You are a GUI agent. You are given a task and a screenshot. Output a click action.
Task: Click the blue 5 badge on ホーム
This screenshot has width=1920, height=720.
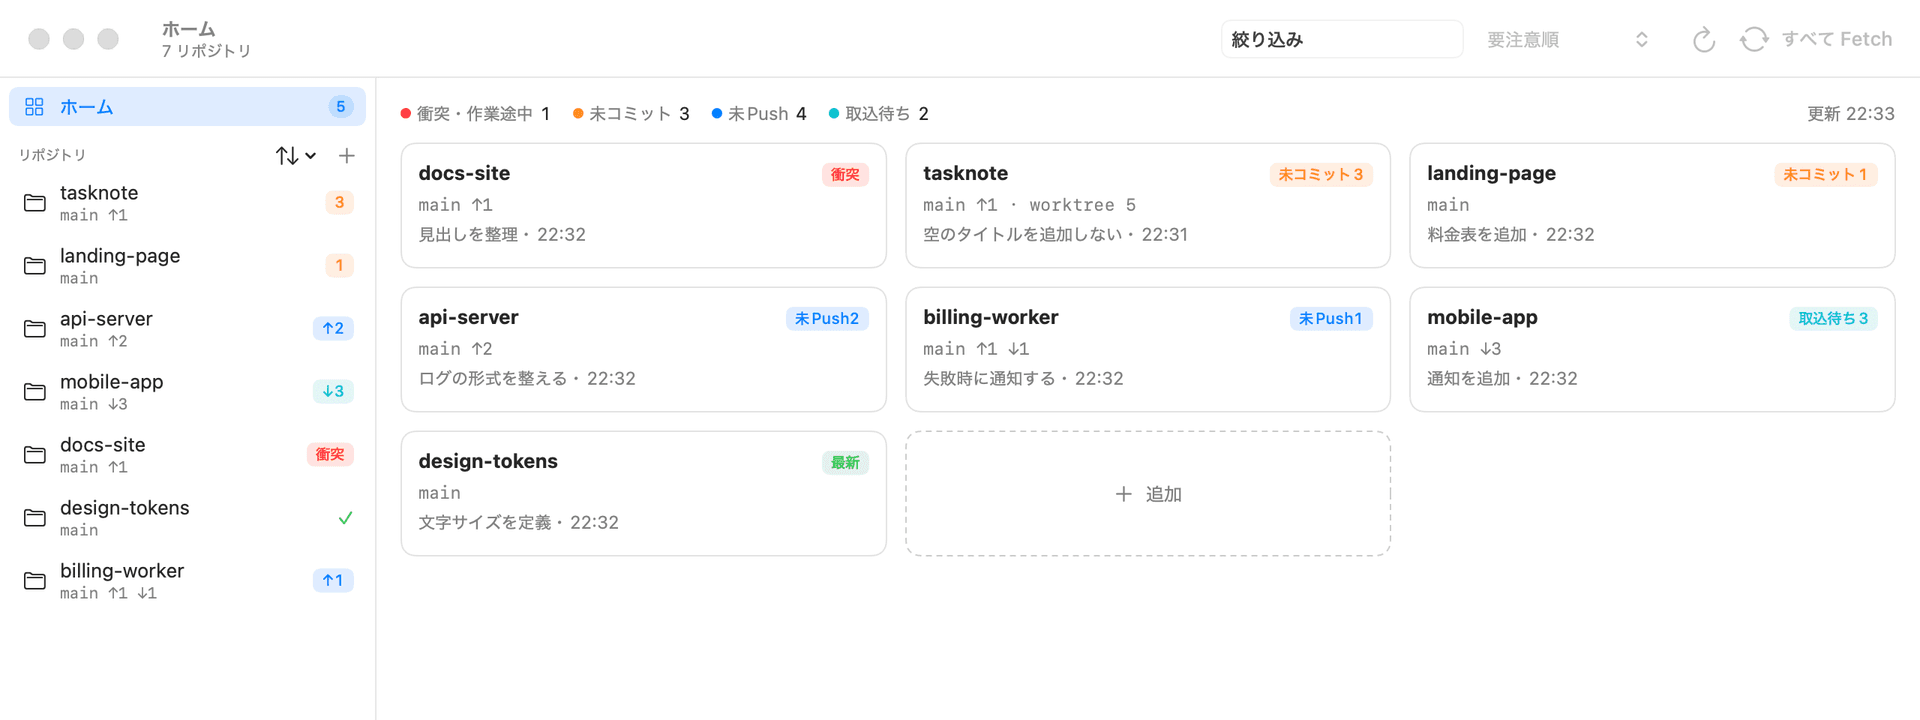[340, 107]
